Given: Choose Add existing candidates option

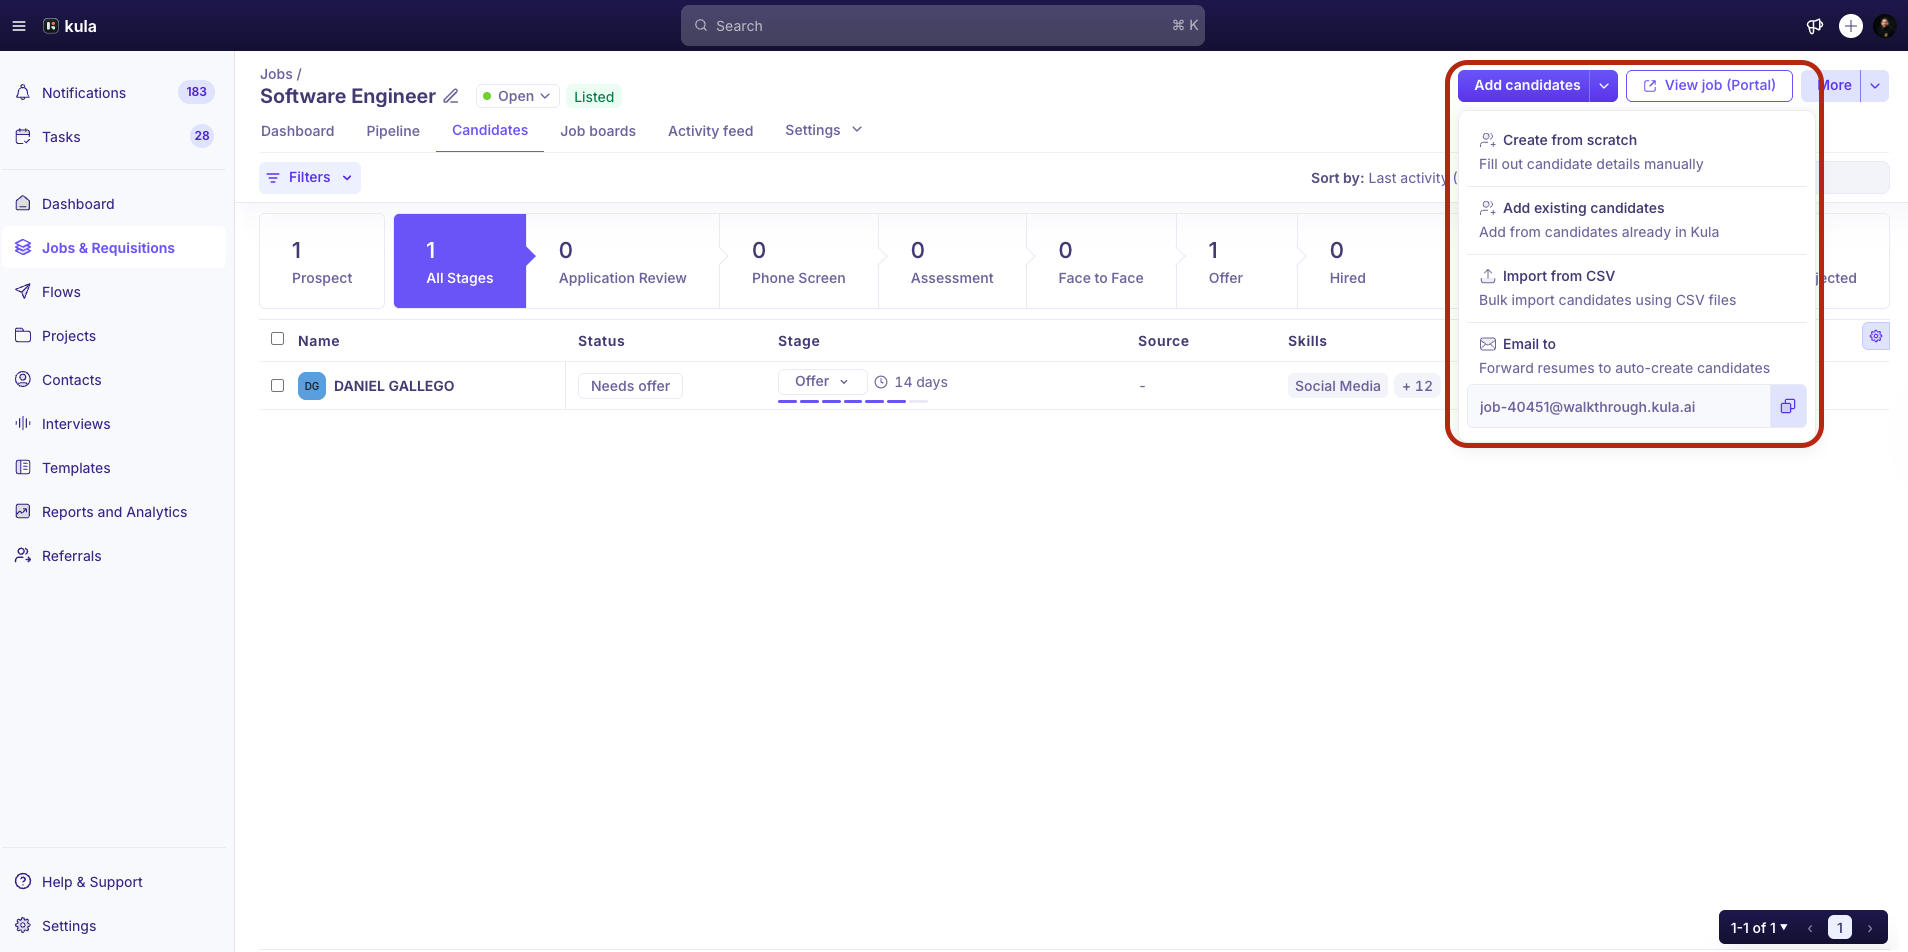Looking at the screenshot, I should [x=1637, y=220].
